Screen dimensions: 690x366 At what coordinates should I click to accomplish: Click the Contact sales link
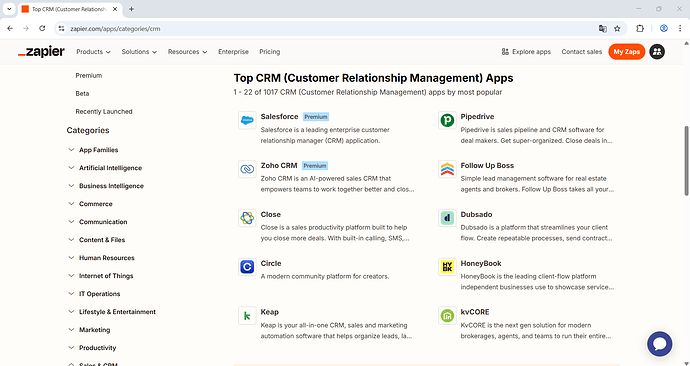pyautogui.click(x=581, y=52)
